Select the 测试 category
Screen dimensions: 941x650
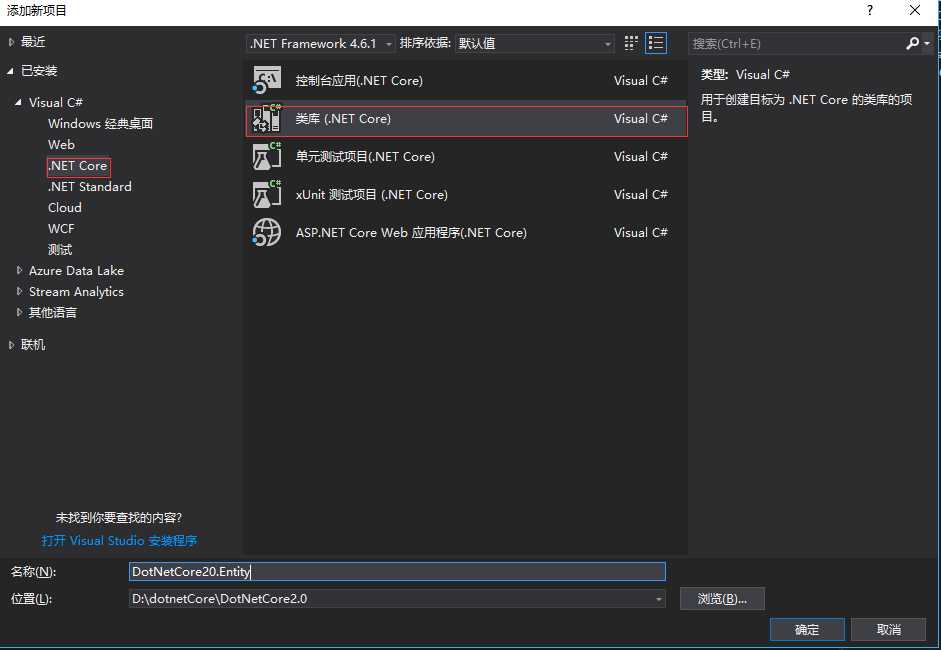pos(60,250)
